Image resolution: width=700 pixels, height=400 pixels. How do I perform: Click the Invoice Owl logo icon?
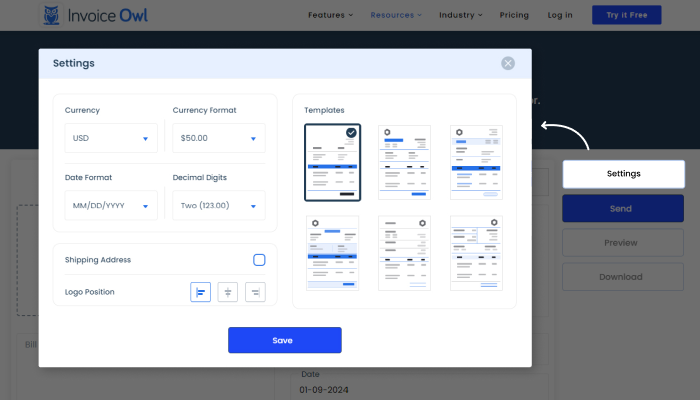[51, 15]
